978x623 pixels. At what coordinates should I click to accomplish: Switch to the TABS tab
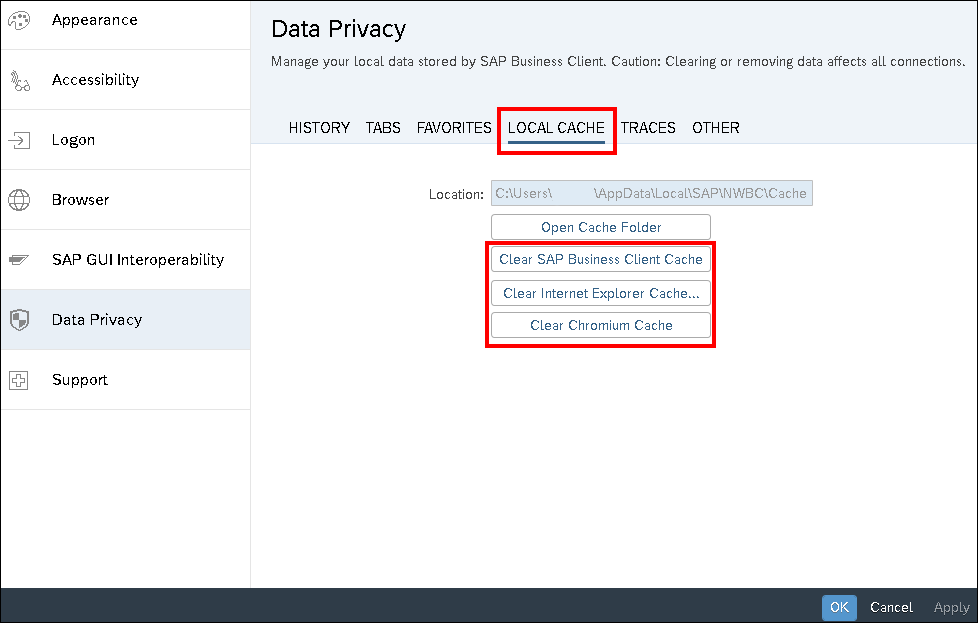tap(383, 128)
